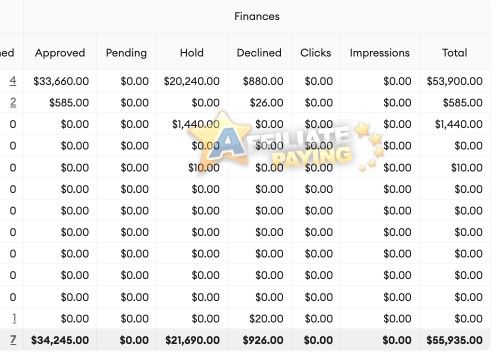Select the $26.00 declined amount cell
The image size is (499, 360).
tap(266, 103)
